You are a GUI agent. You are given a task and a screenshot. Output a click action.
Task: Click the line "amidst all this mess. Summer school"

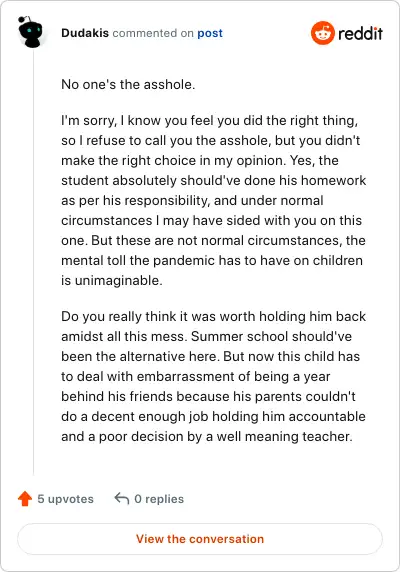(206, 336)
